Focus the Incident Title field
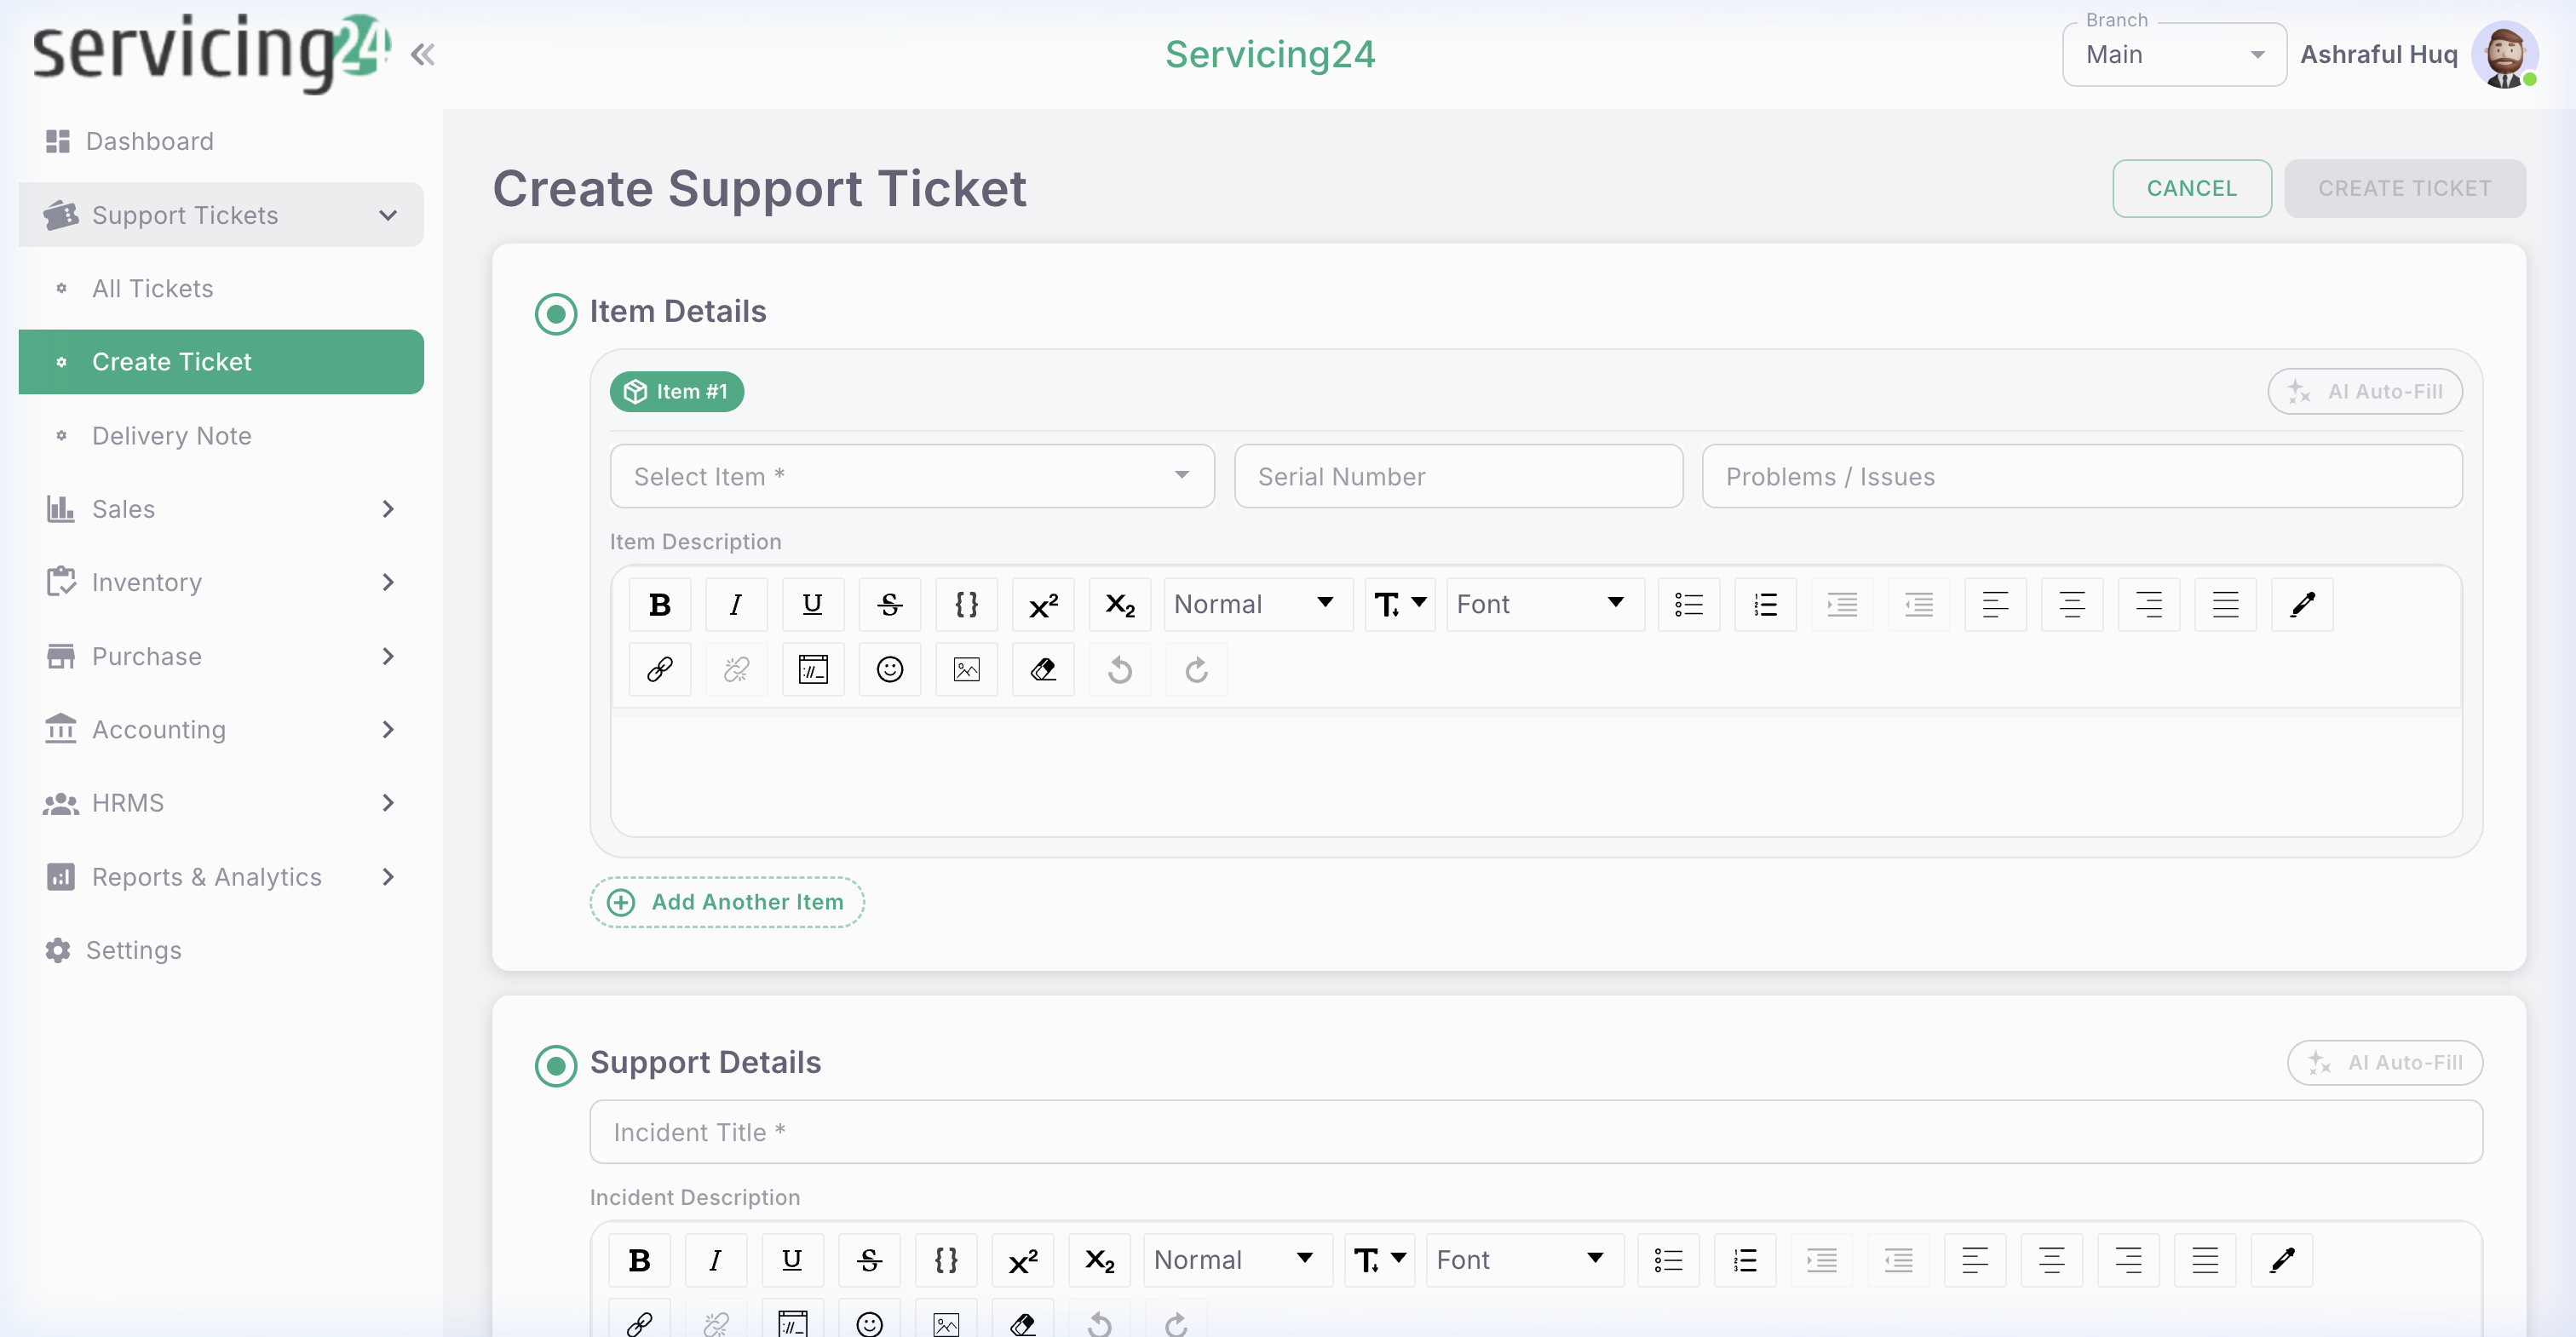The height and width of the screenshot is (1337, 2576). pyautogui.click(x=1536, y=1132)
